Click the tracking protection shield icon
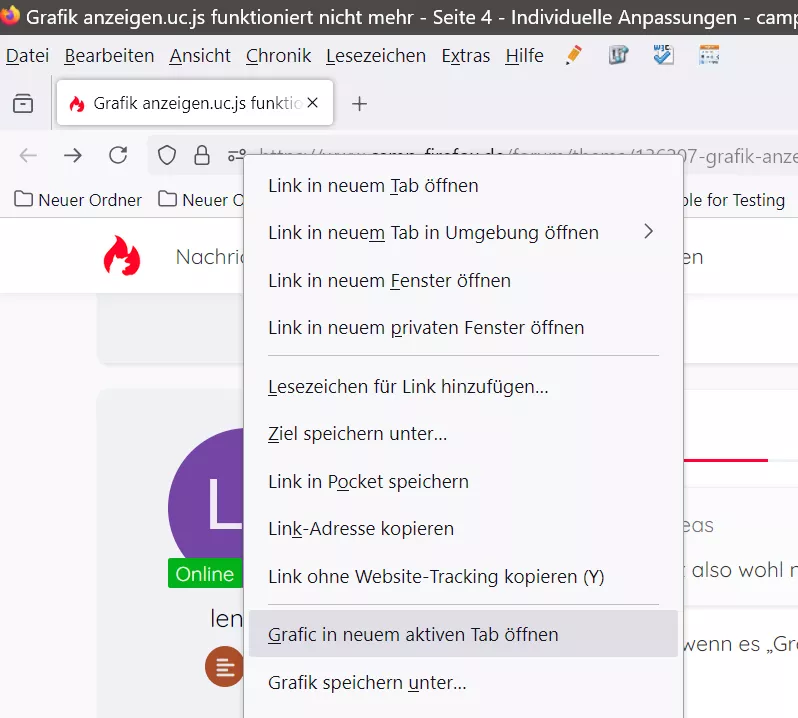Image resolution: width=798 pixels, height=718 pixels. pos(166,155)
